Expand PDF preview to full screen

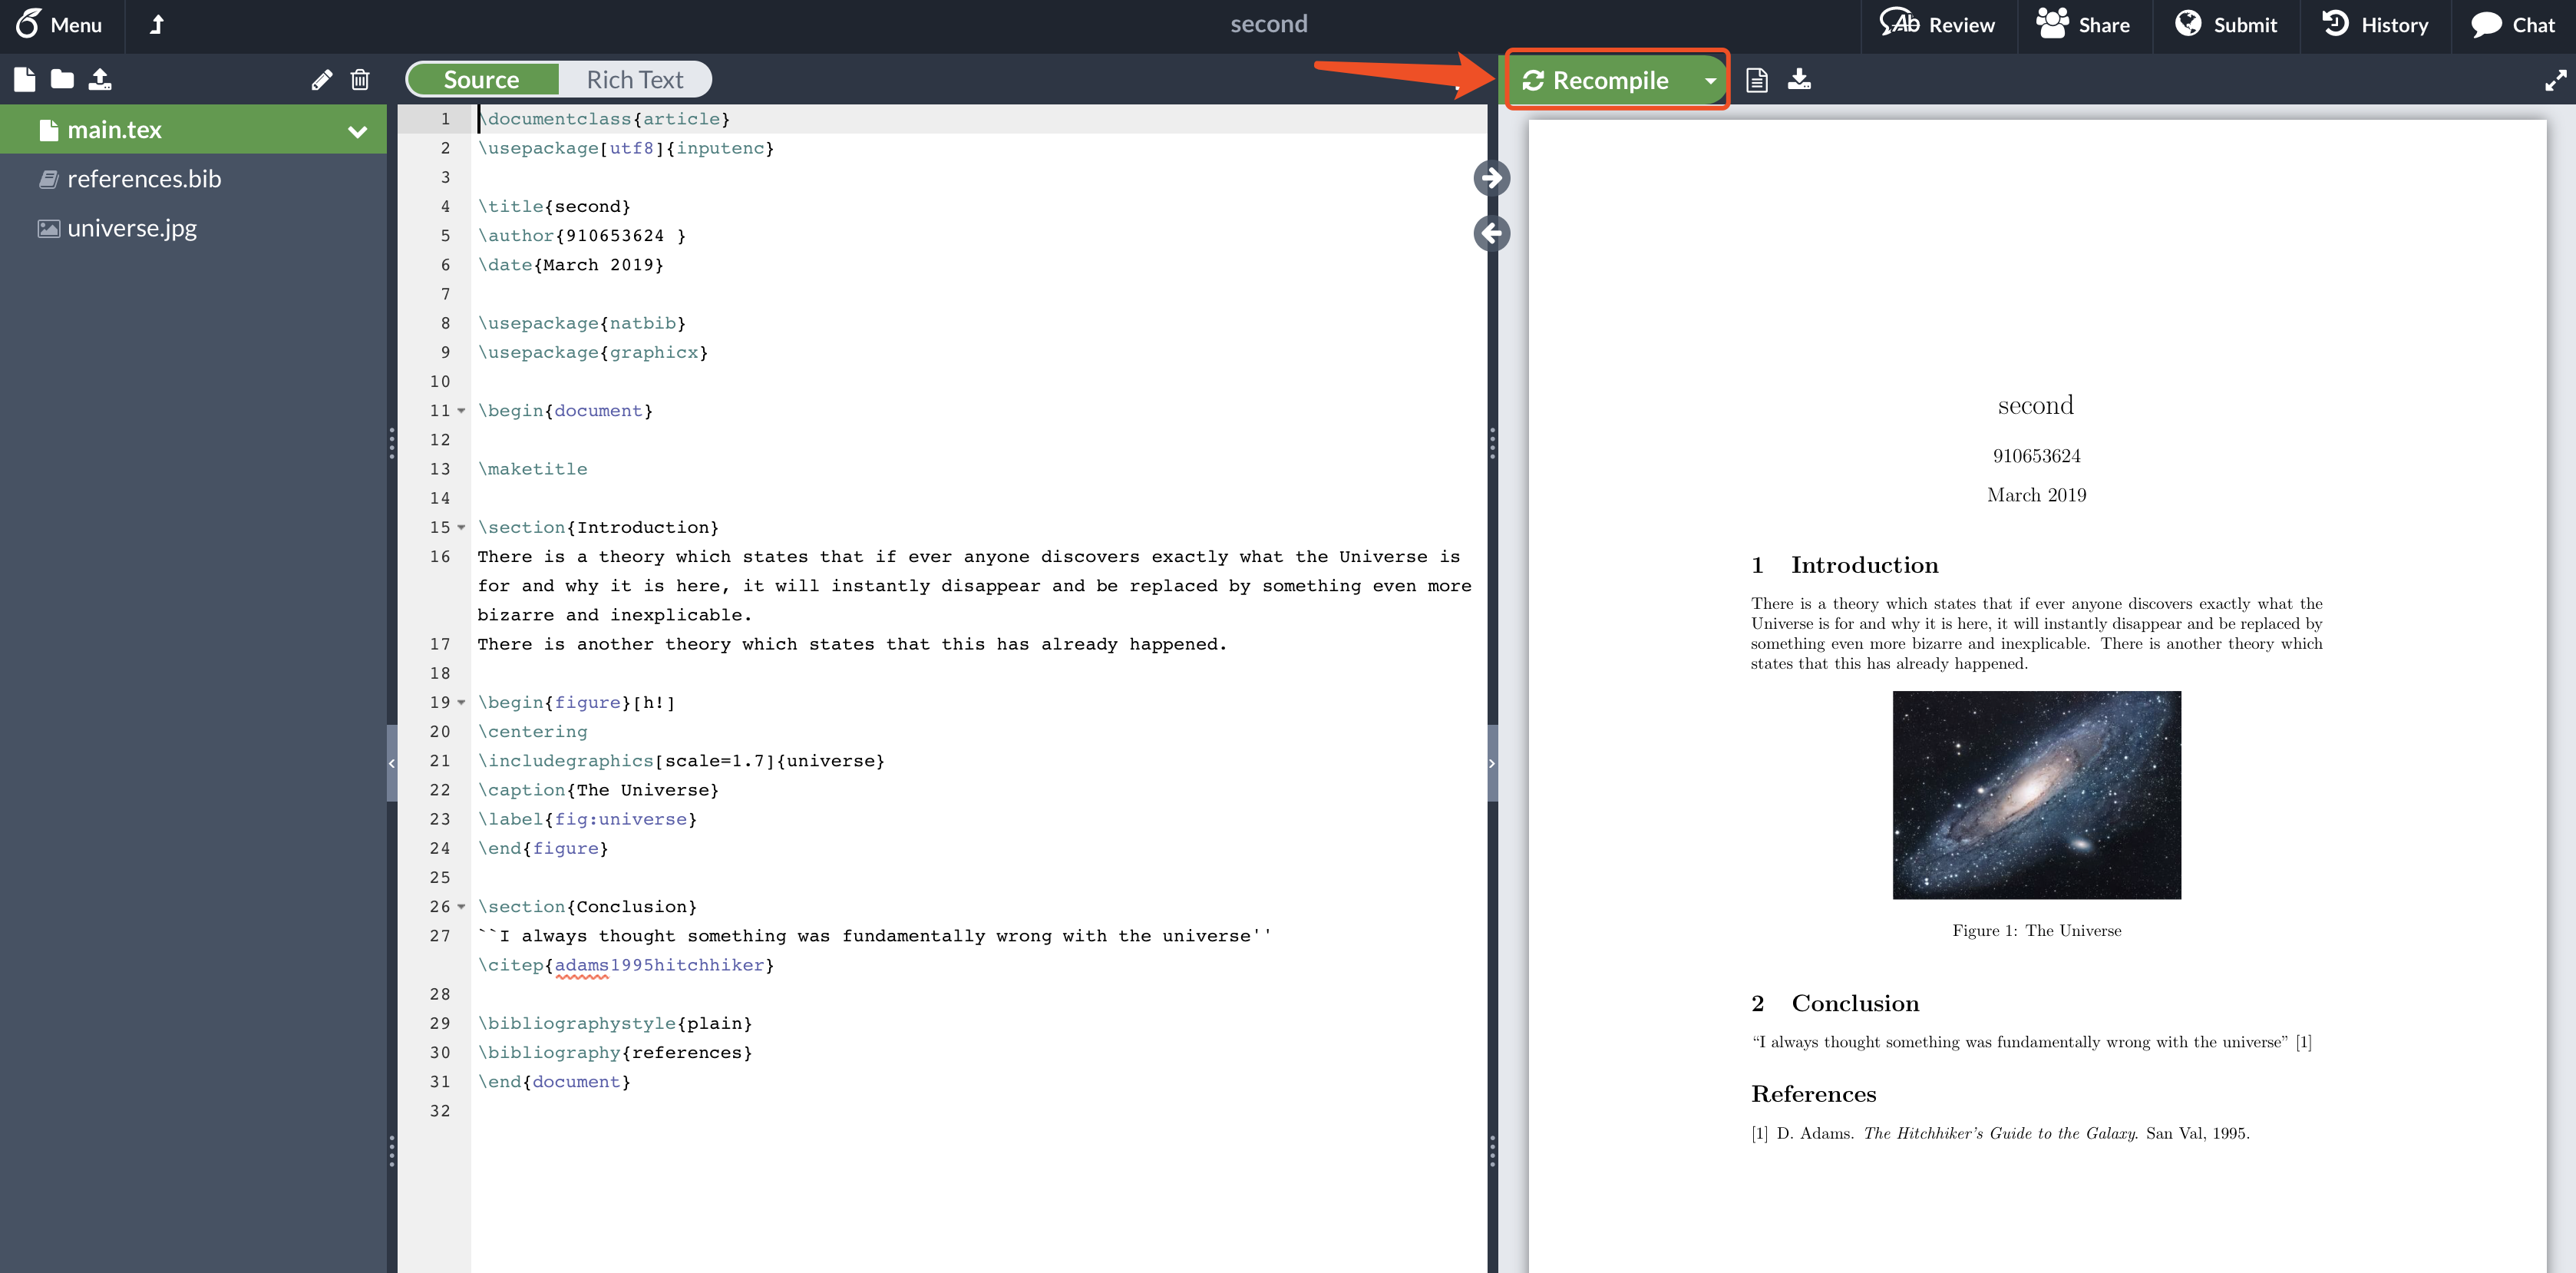[2555, 80]
